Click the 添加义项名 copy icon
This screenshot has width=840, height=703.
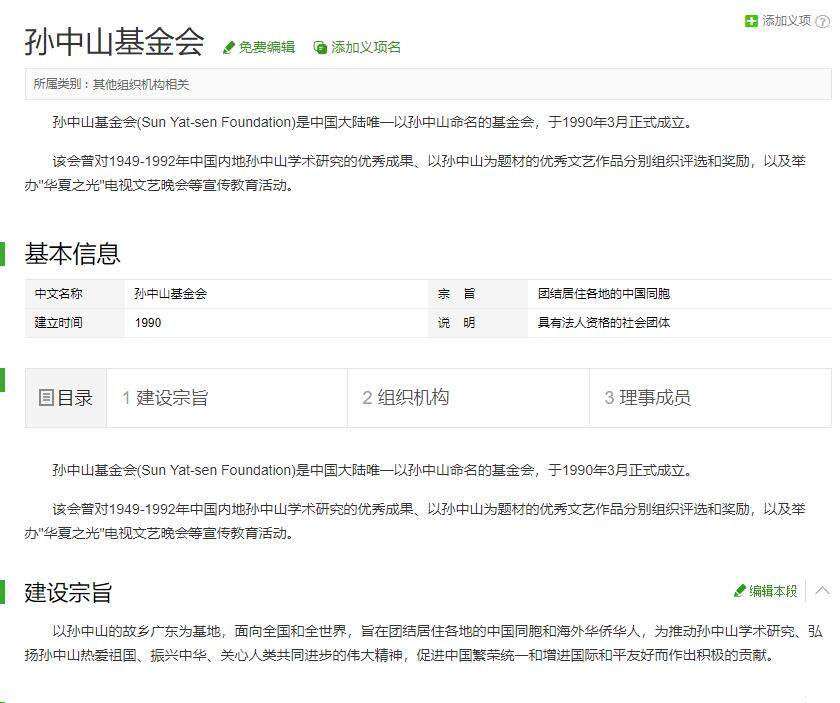(x=320, y=48)
